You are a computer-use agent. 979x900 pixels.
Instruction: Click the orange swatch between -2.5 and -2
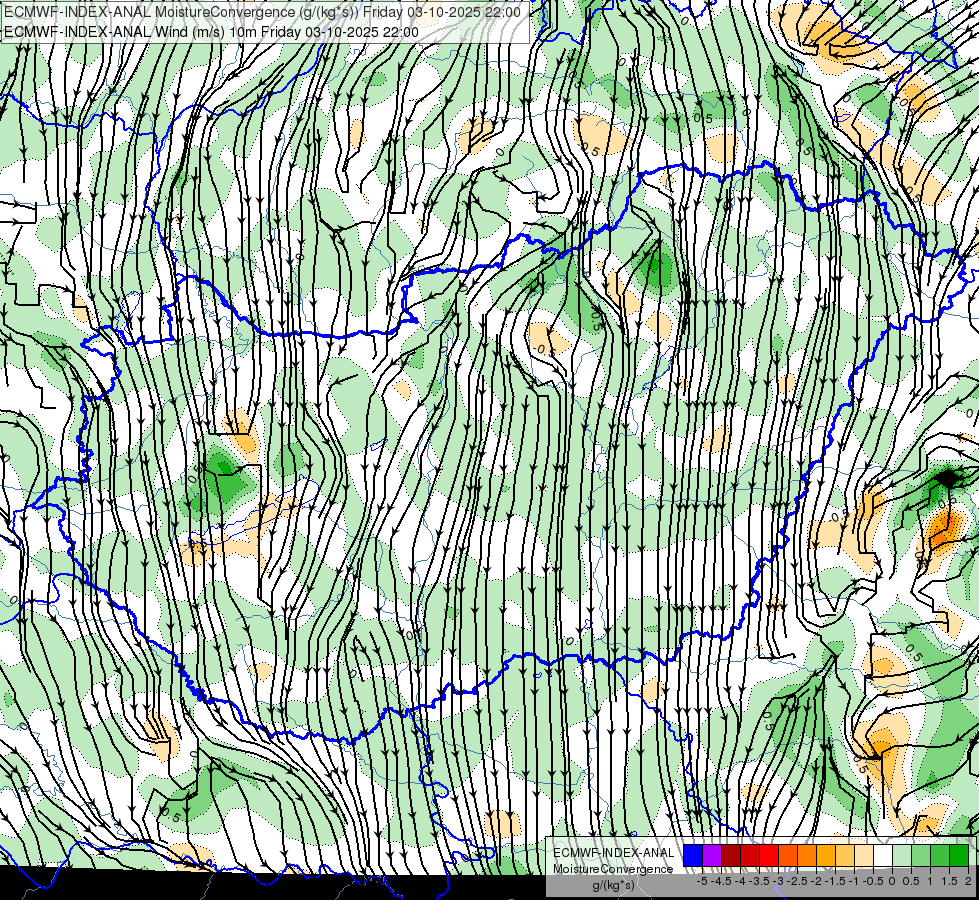click(x=807, y=855)
